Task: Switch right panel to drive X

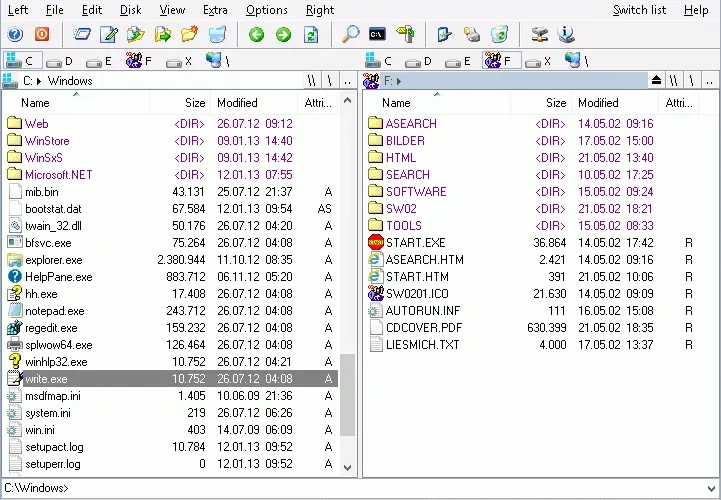Action: coord(538,61)
